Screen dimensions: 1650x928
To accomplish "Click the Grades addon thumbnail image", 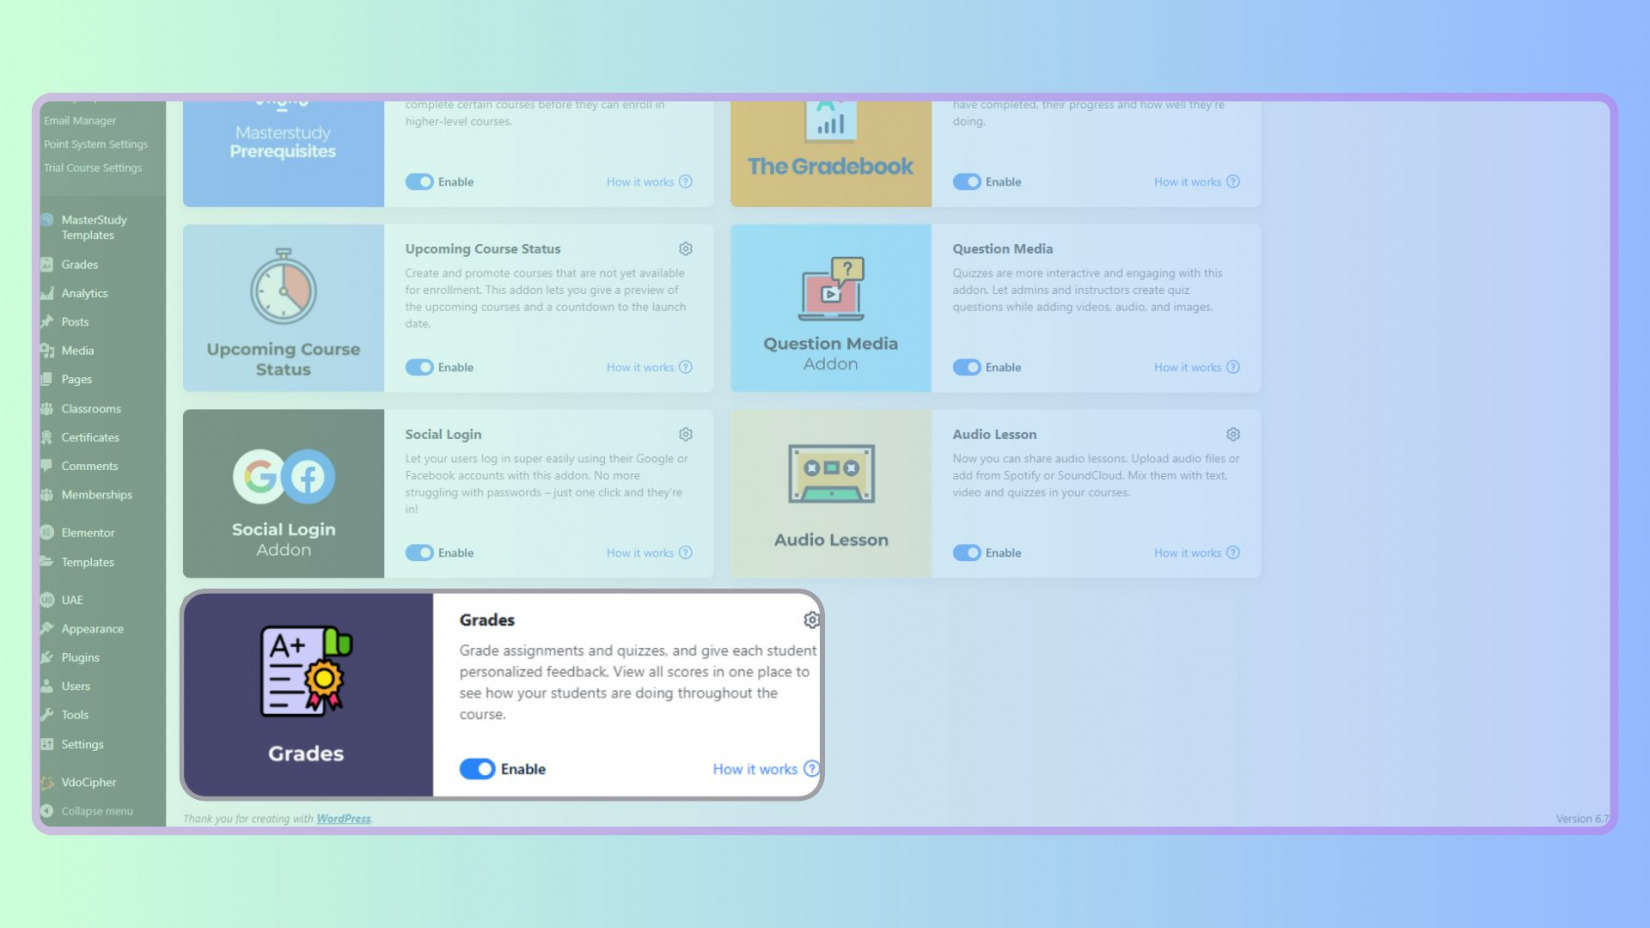I will pos(308,695).
